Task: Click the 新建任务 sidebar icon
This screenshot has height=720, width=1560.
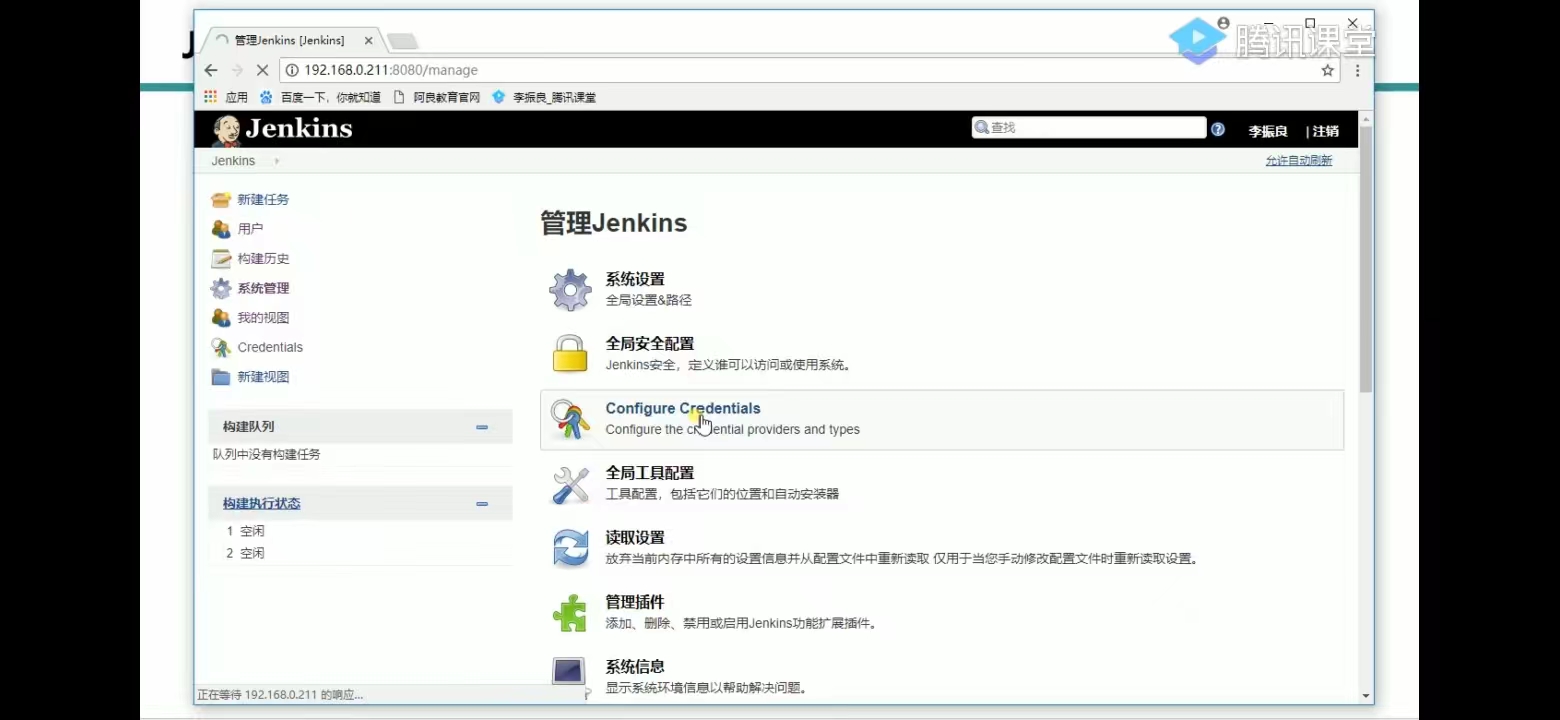Action: click(221, 200)
